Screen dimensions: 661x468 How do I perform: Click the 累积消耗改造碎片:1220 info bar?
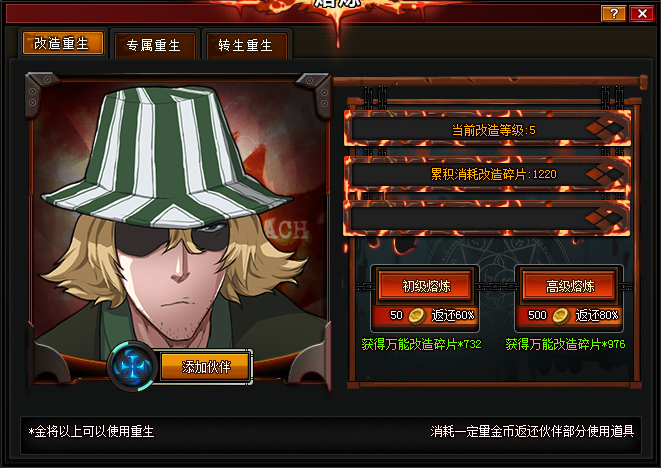(x=487, y=174)
